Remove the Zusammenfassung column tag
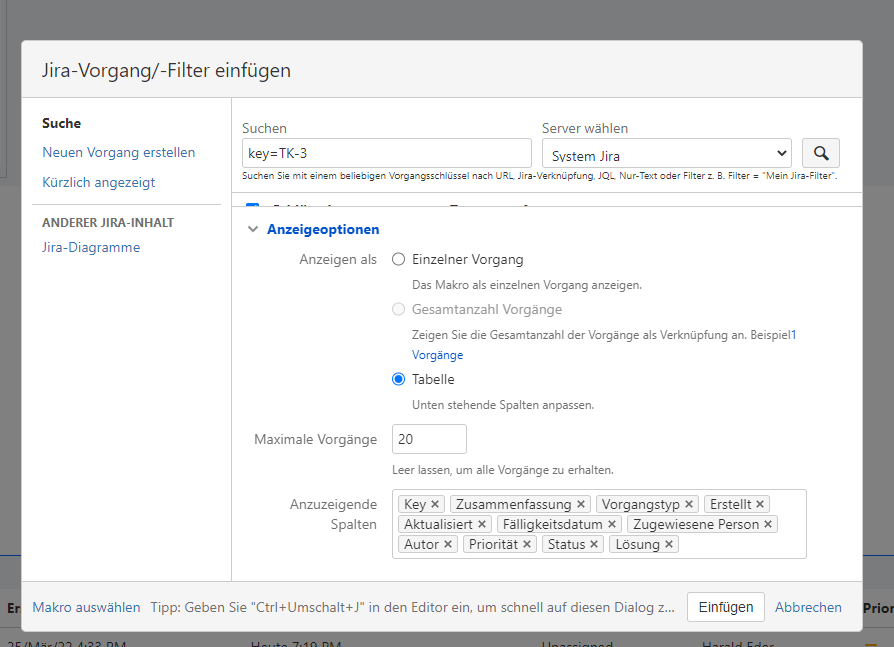The image size is (894, 647). [581, 504]
